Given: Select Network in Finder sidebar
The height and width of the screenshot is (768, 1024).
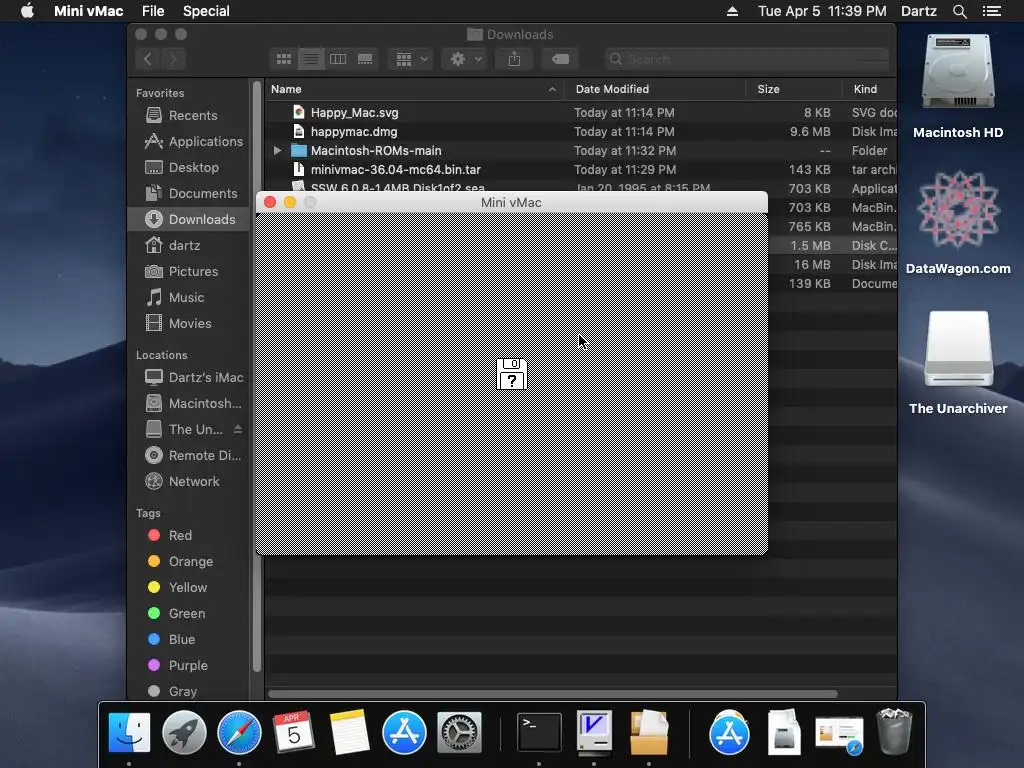Looking at the screenshot, I should [x=189, y=481].
